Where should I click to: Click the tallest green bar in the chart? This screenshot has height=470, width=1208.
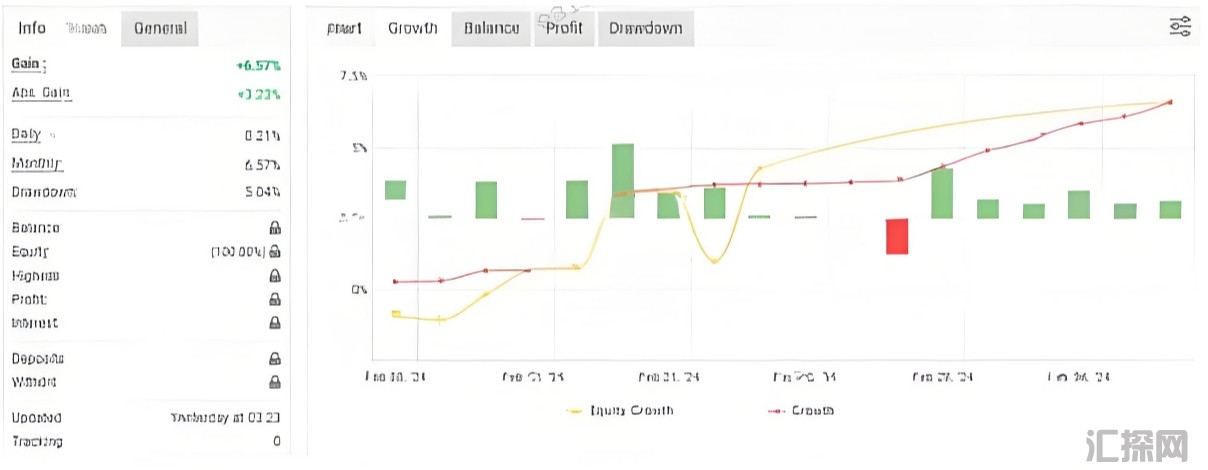pyautogui.click(x=623, y=181)
